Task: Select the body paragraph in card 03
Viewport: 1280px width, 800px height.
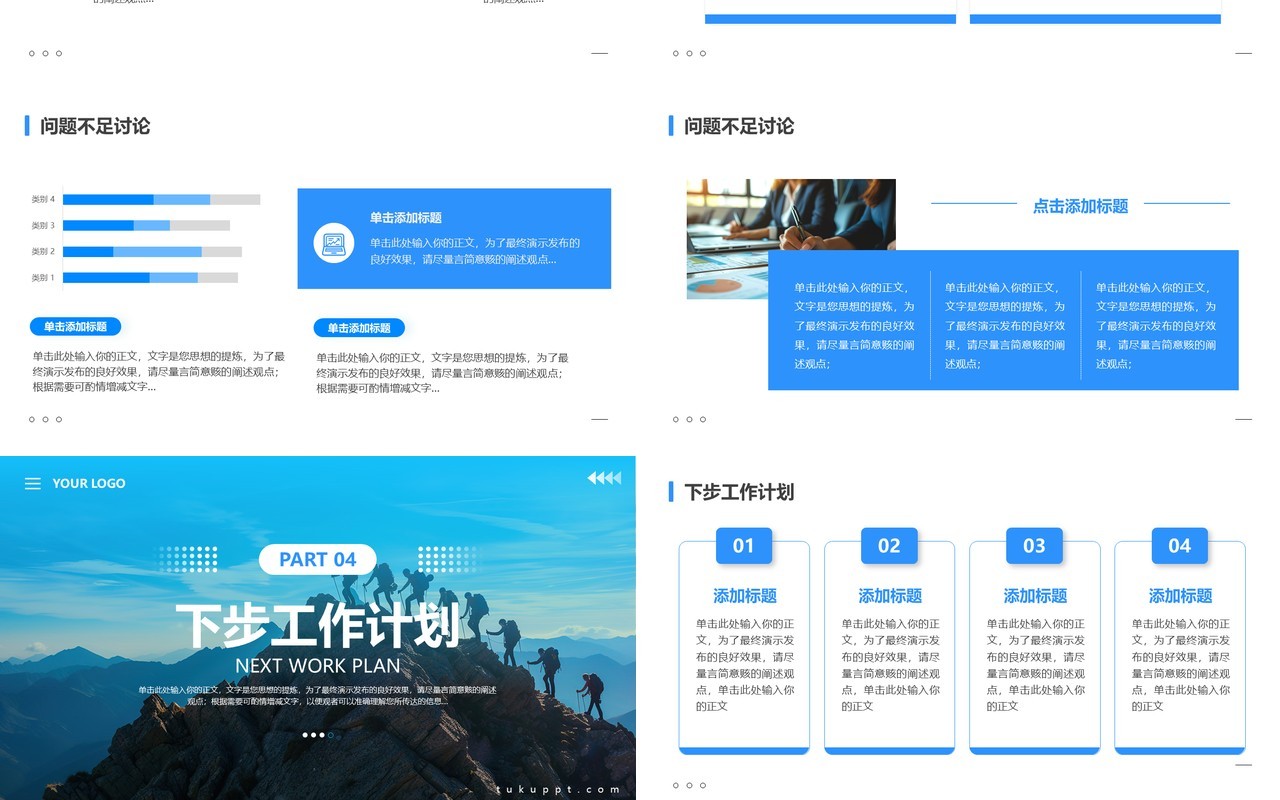Action: coord(1035,665)
